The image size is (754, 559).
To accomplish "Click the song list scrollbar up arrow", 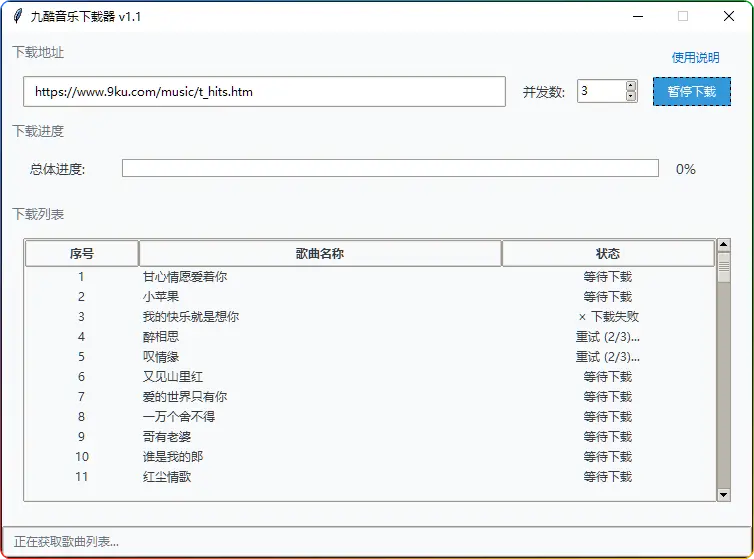I will pos(723,245).
